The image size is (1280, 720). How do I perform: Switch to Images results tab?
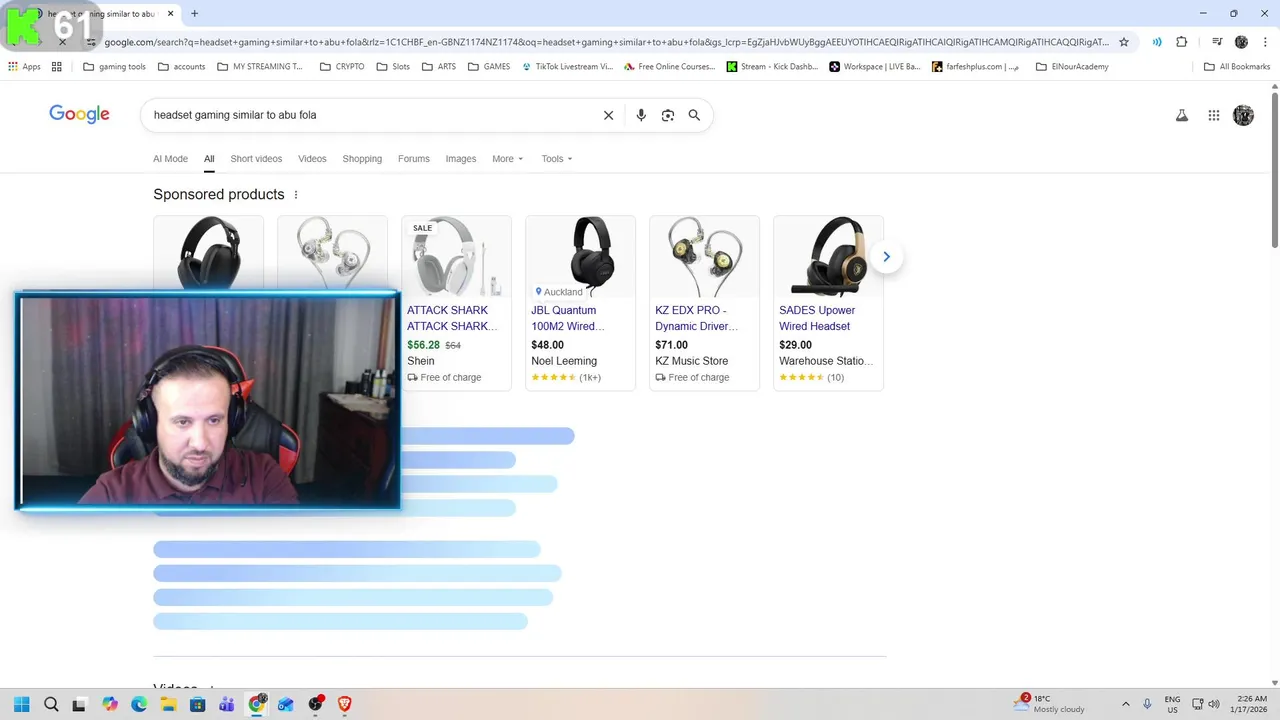(x=461, y=159)
